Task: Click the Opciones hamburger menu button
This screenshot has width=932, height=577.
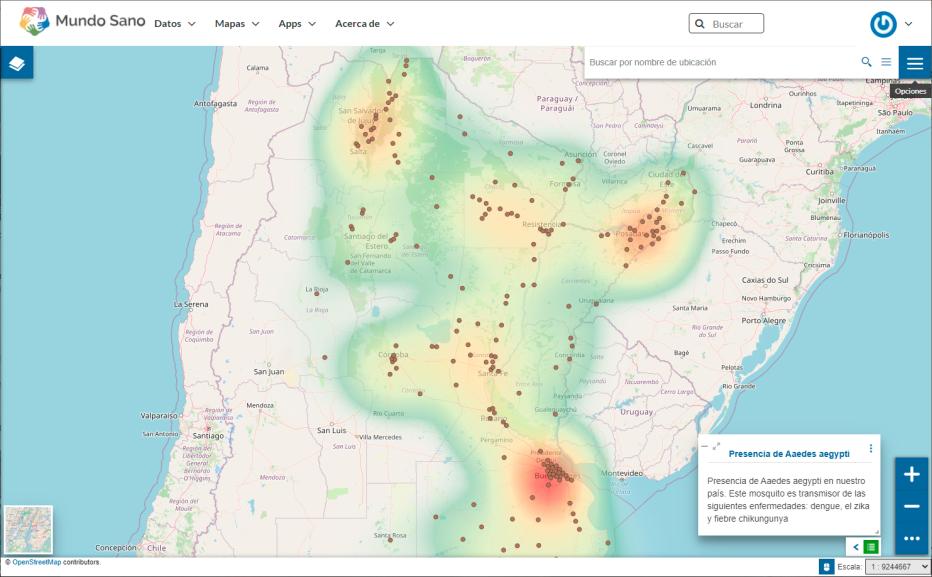Action: tap(914, 62)
